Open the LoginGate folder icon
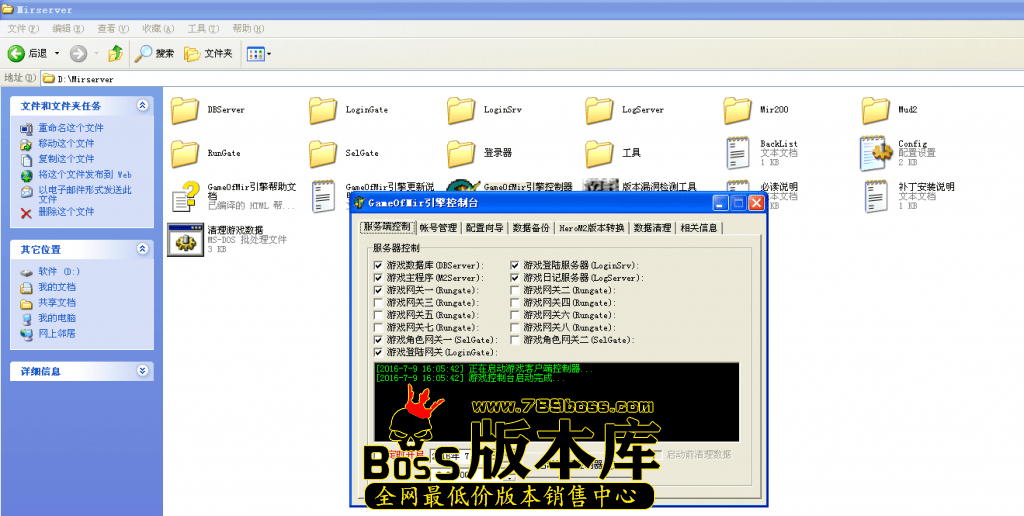This screenshot has height=516, width=1024. (322, 110)
